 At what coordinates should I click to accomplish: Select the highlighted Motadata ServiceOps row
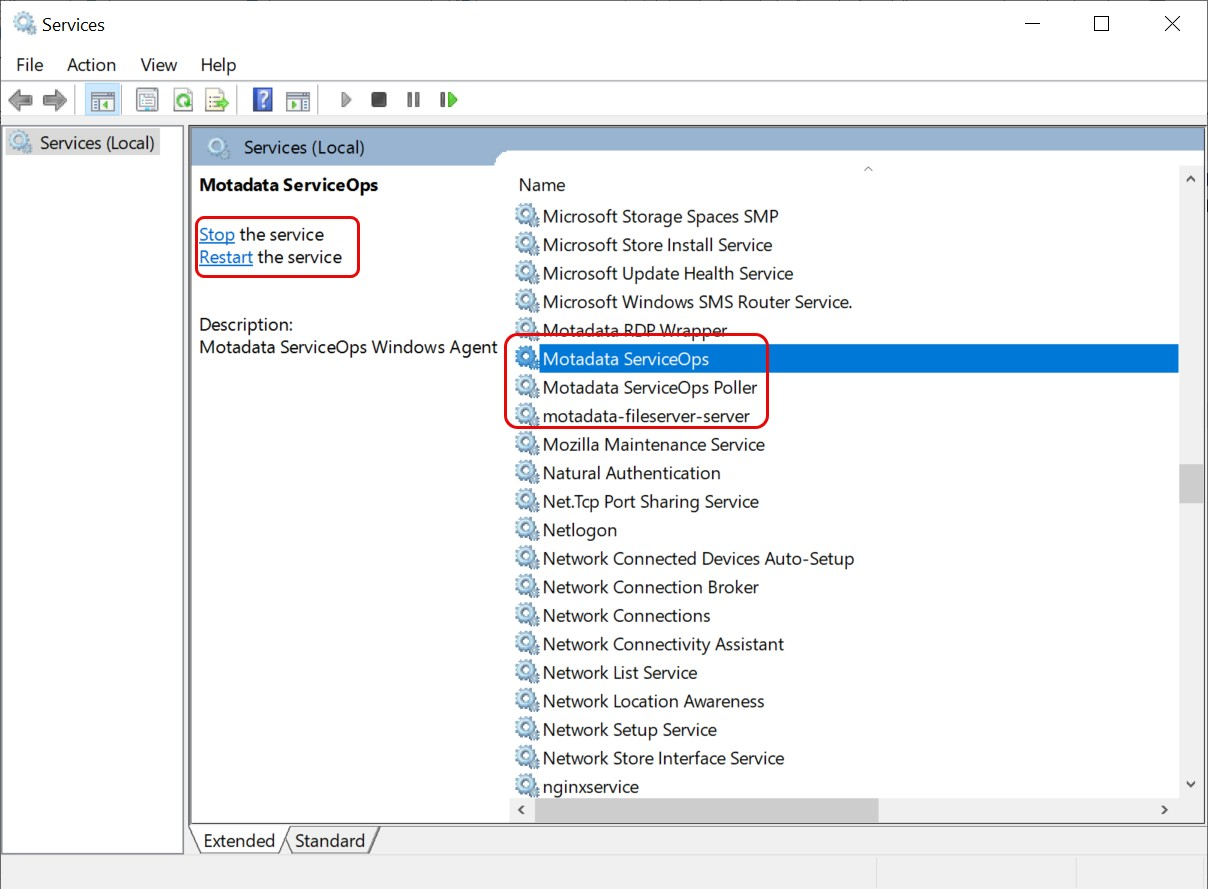pyautogui.click(x=845, y=359)
